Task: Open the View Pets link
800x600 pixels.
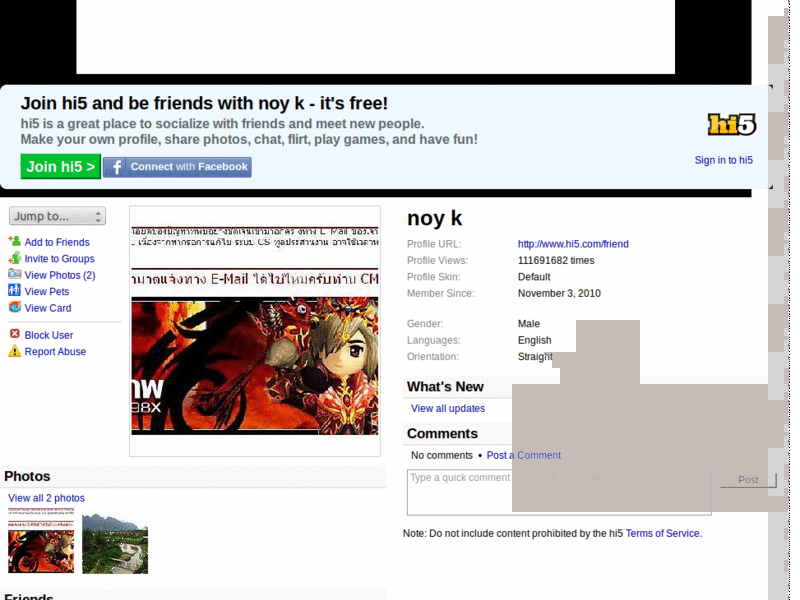Action: pos(47,291)
